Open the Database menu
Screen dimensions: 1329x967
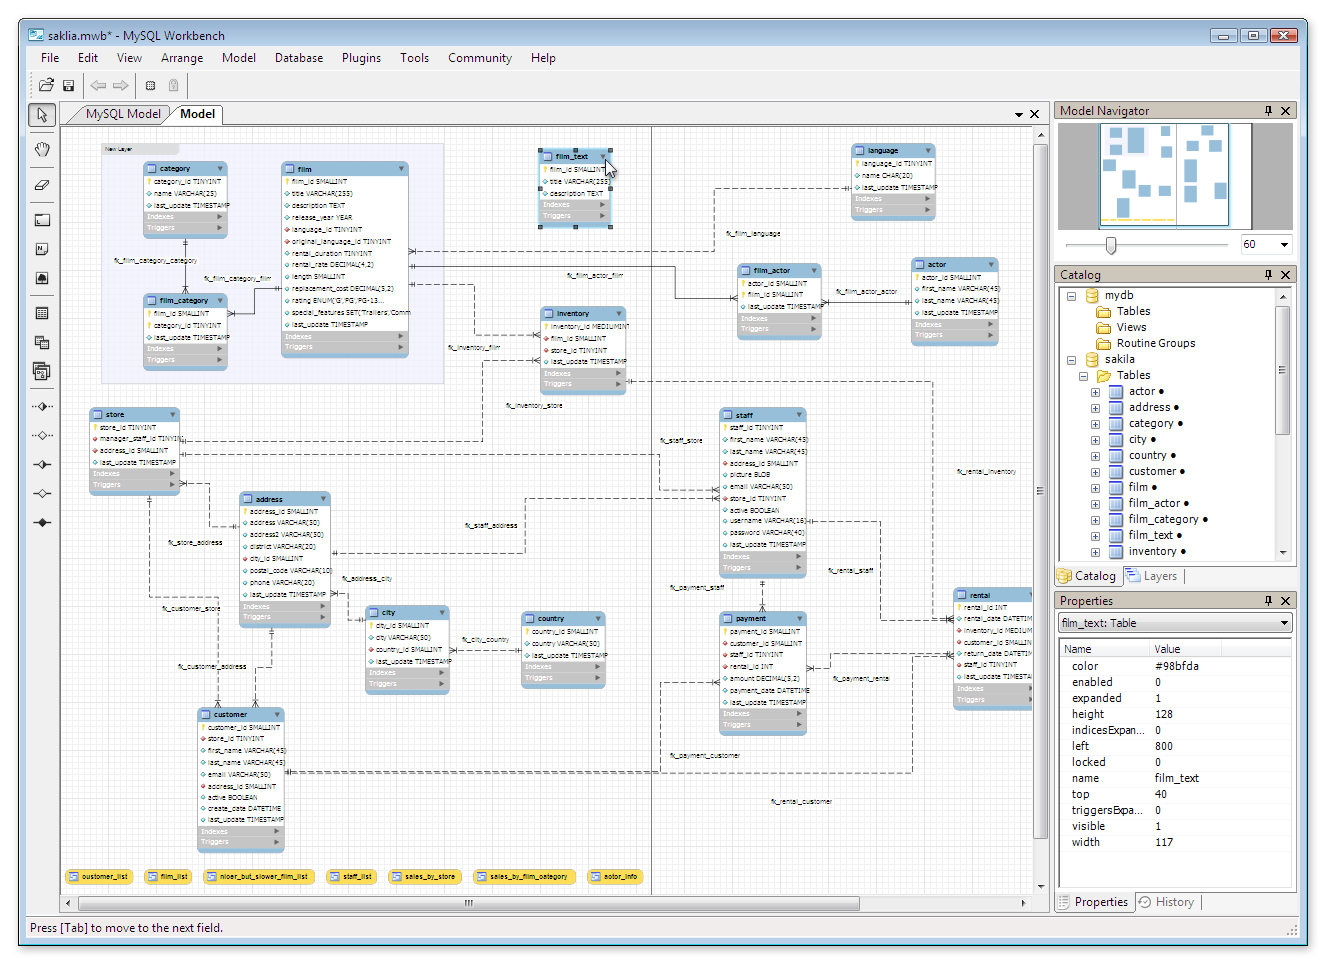click(x=298, y=58)
